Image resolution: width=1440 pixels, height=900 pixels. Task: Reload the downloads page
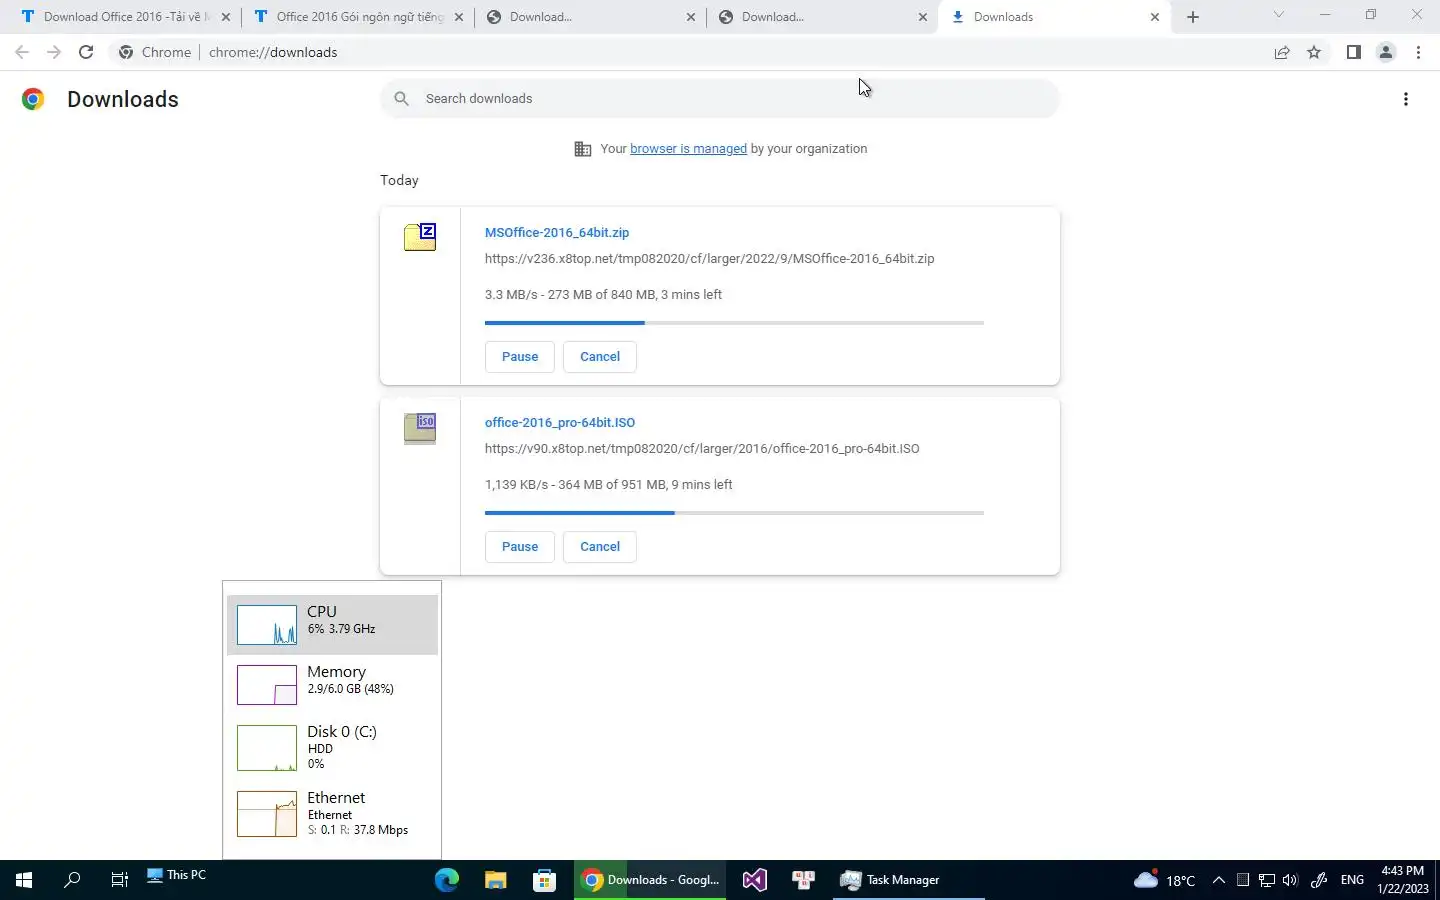point(86,52)
